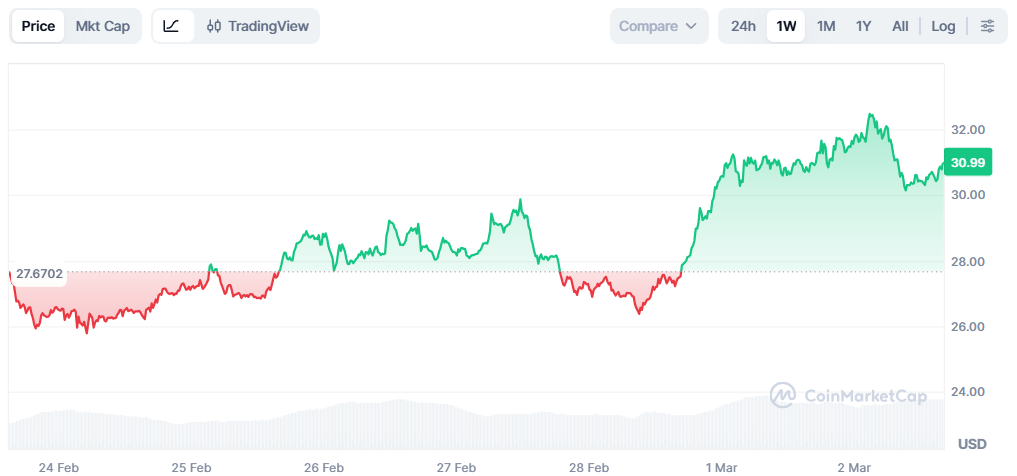
Task: Toggle the Log scale option
Action: pyautogui.click(x=943, y=26)
